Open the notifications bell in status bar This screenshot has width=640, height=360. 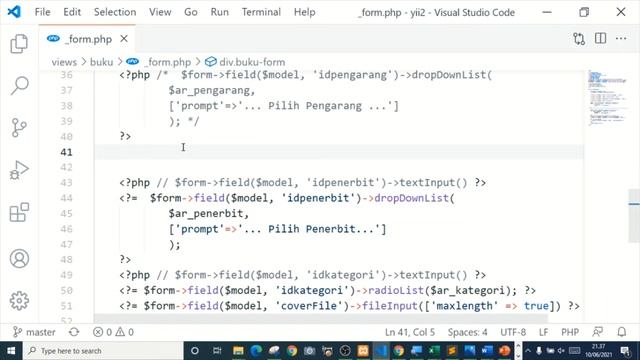click(x=622, y=332)
